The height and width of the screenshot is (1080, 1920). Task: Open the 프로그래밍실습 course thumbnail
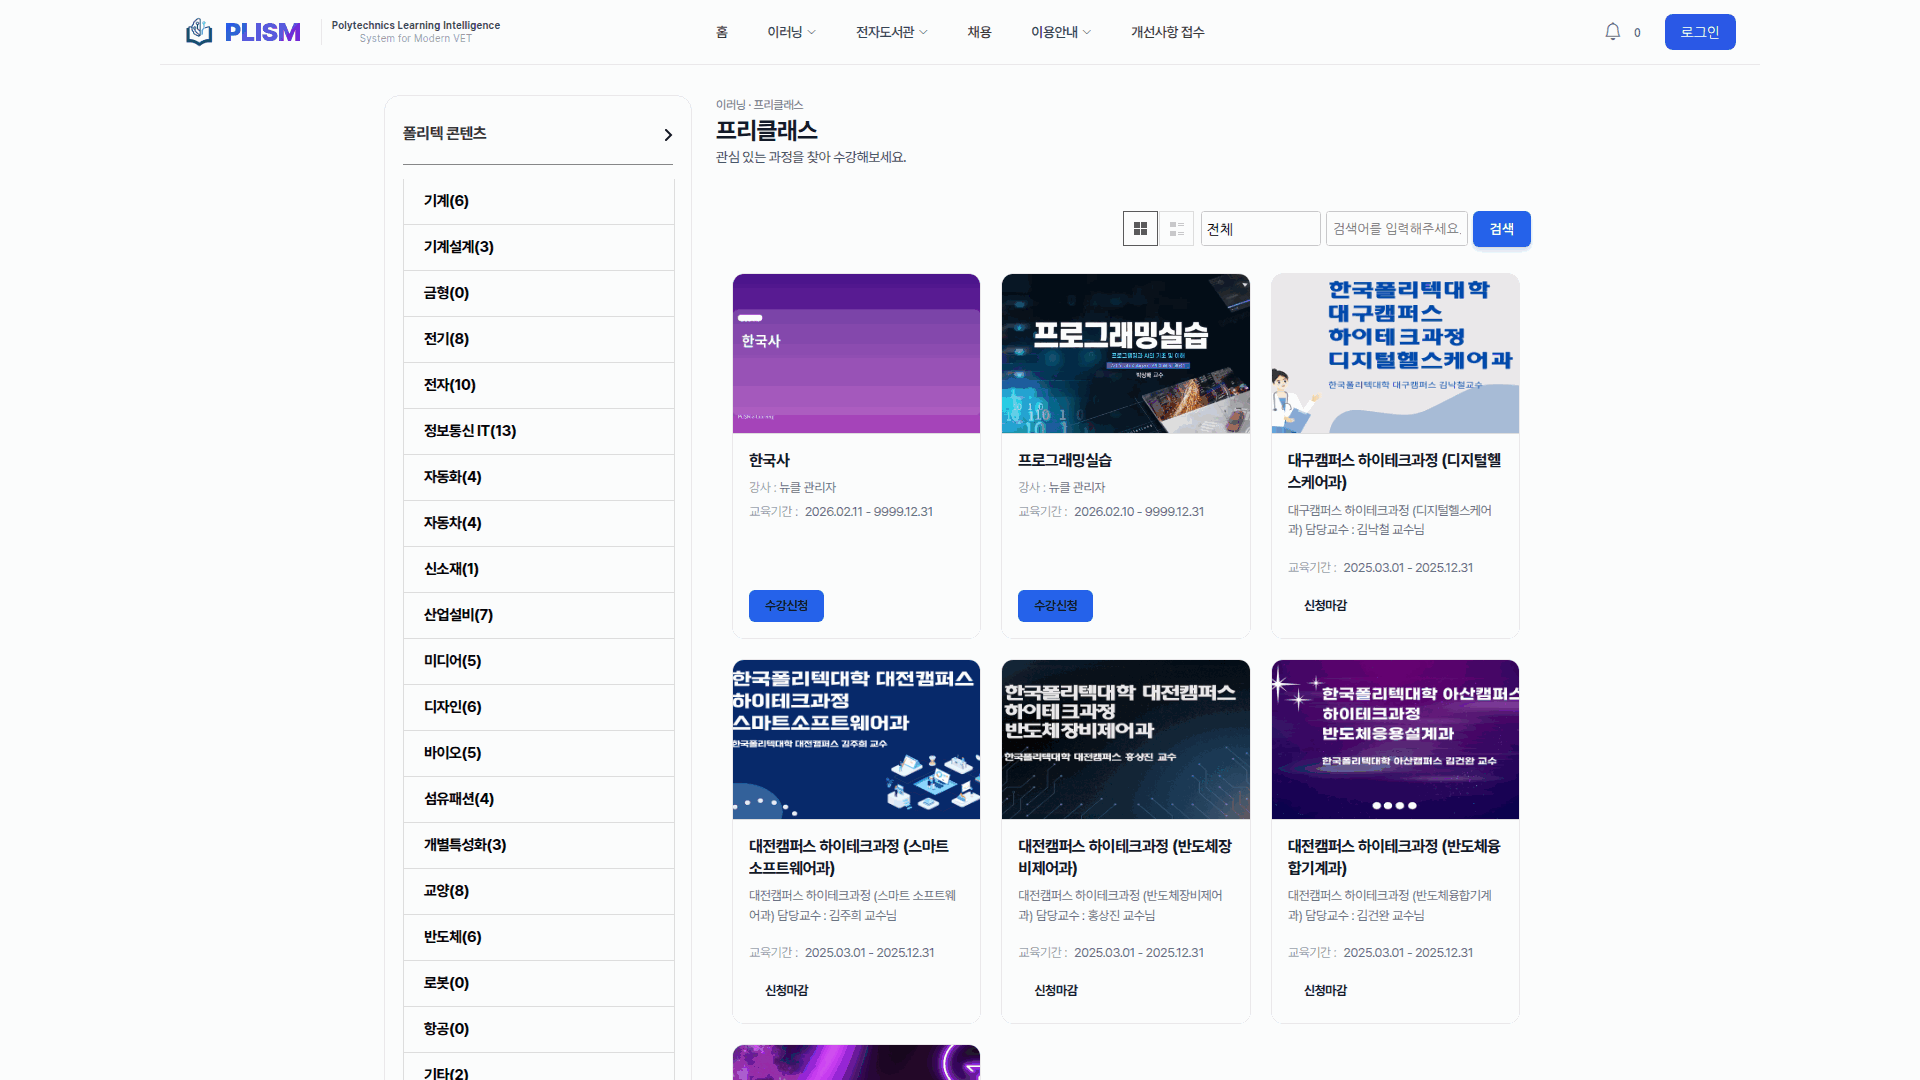pyautogui.click(x=1125, y=353)
